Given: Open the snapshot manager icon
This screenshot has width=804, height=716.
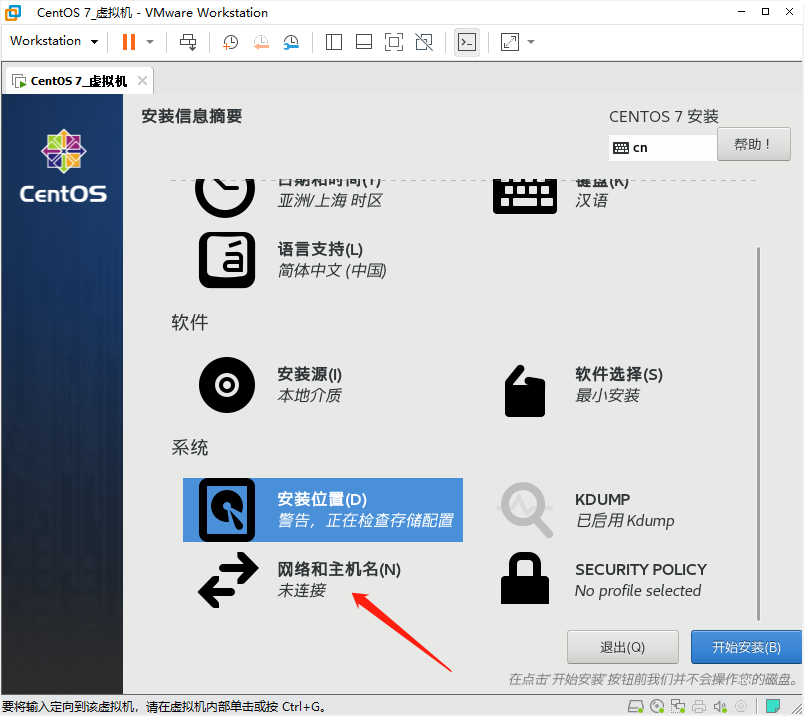Looking at the screenshot, I should 291,42.
